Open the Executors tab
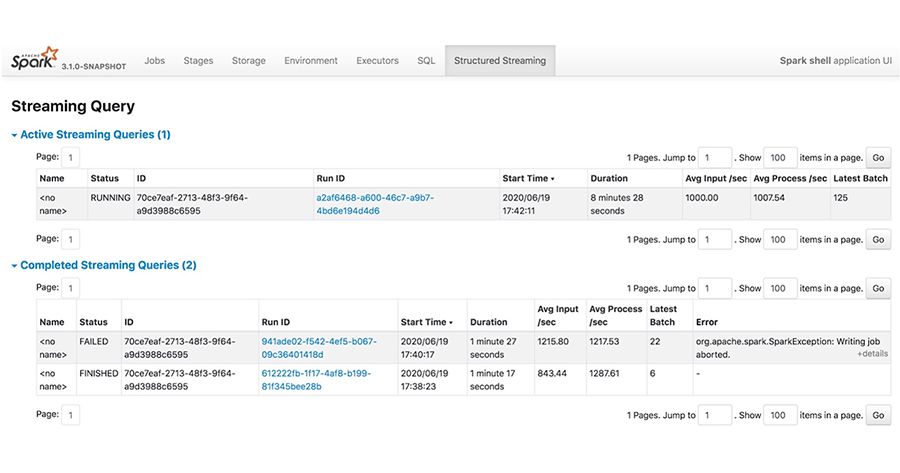Screen dimensions: 900x473 tap(377, 61)
